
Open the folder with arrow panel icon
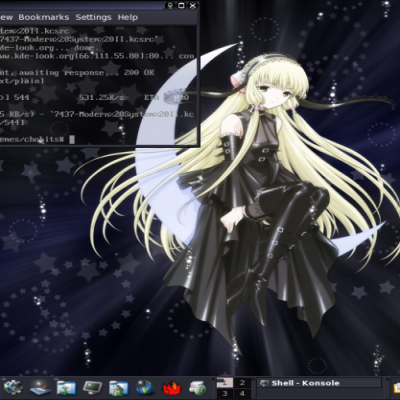[x=66, y=388]
